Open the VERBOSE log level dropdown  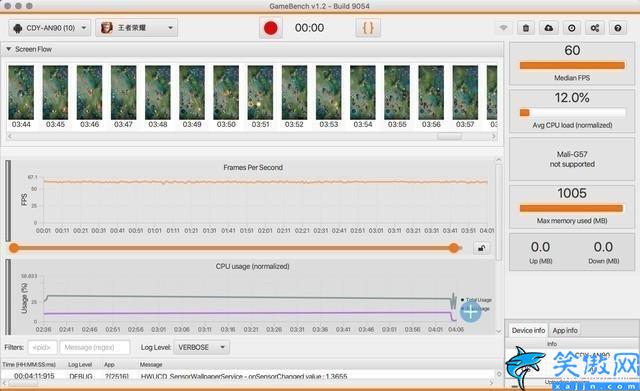click(201, 347)
